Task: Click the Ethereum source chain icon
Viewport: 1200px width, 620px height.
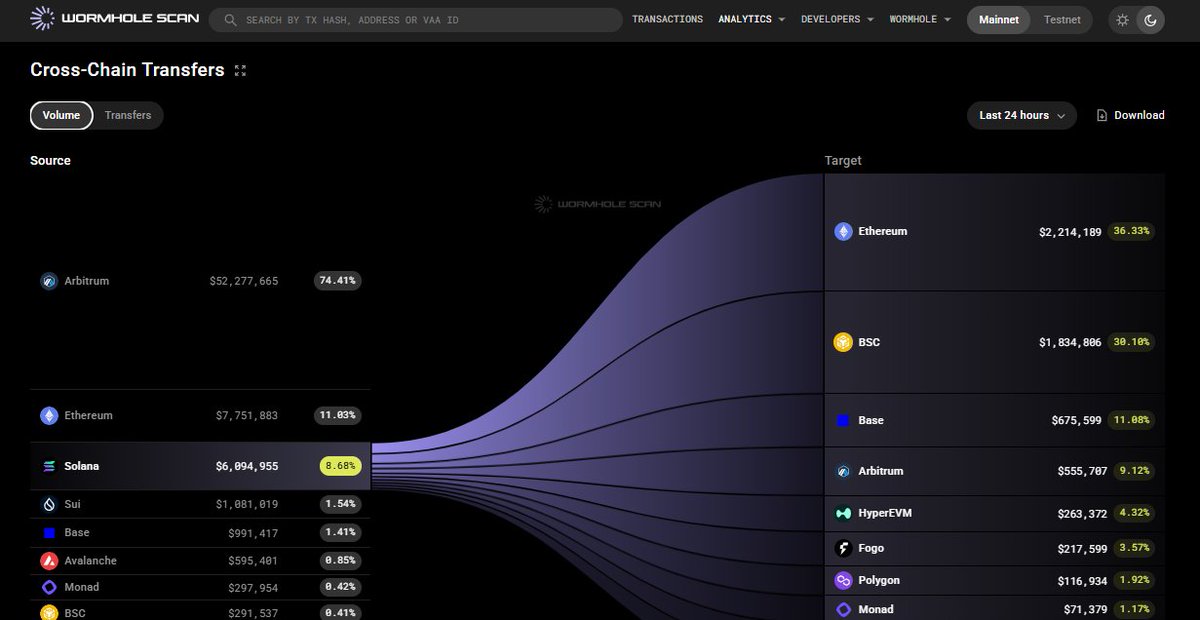Action: pyautogui.click(x=49, y=415)
